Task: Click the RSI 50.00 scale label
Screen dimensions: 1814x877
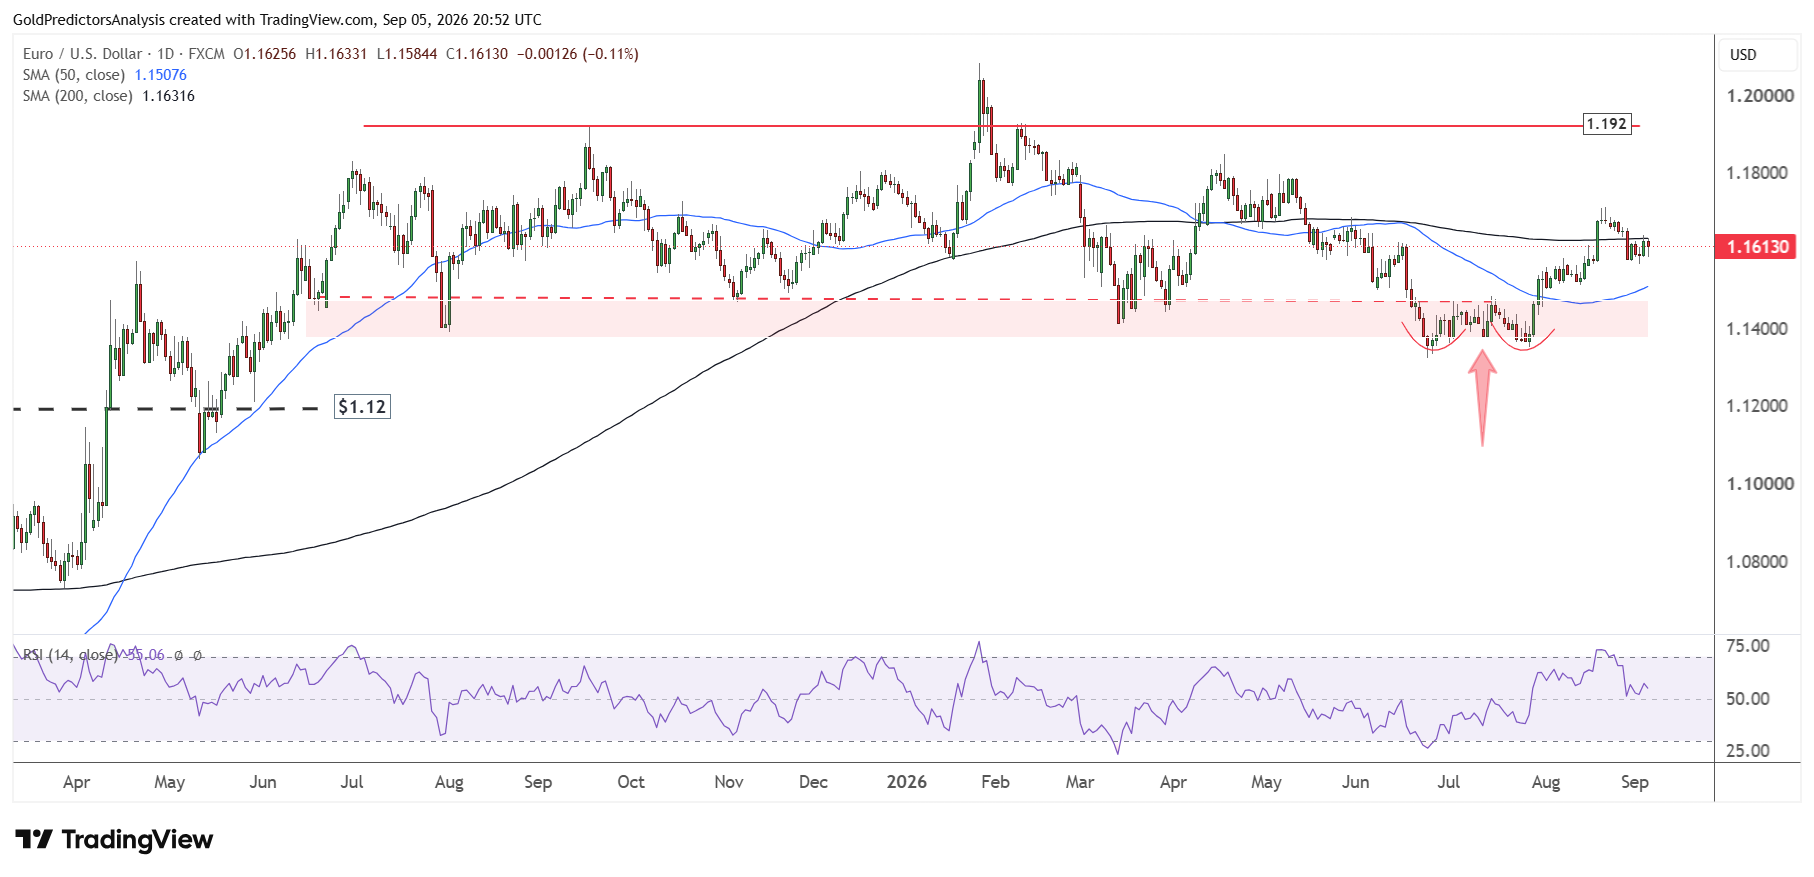Action: [x=1748, y=699]
